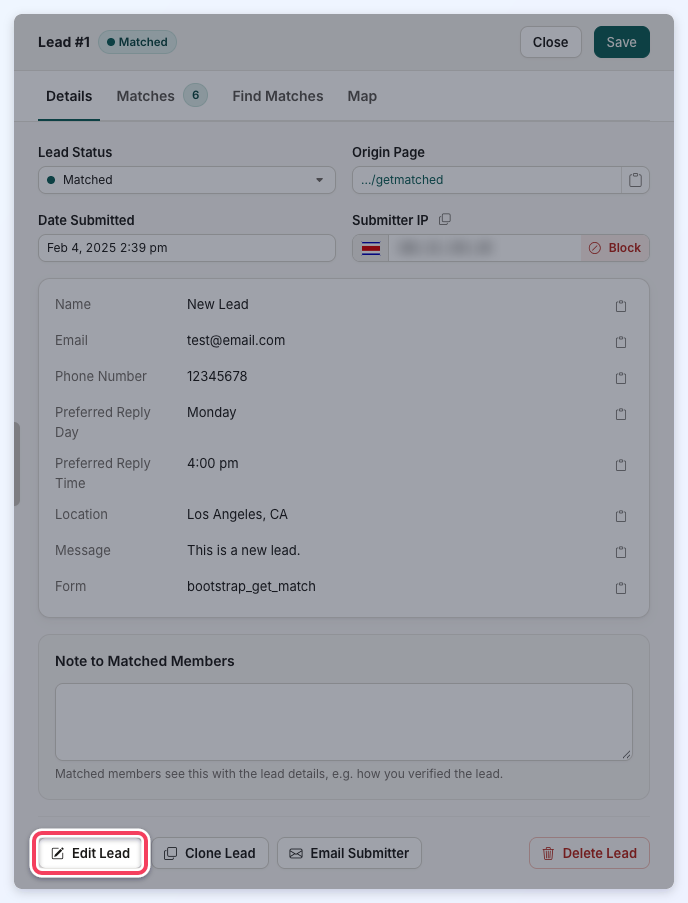Copy the Preferred Reply Time value
This screenshot has width=688, height=903.
(x=621, y=465)
